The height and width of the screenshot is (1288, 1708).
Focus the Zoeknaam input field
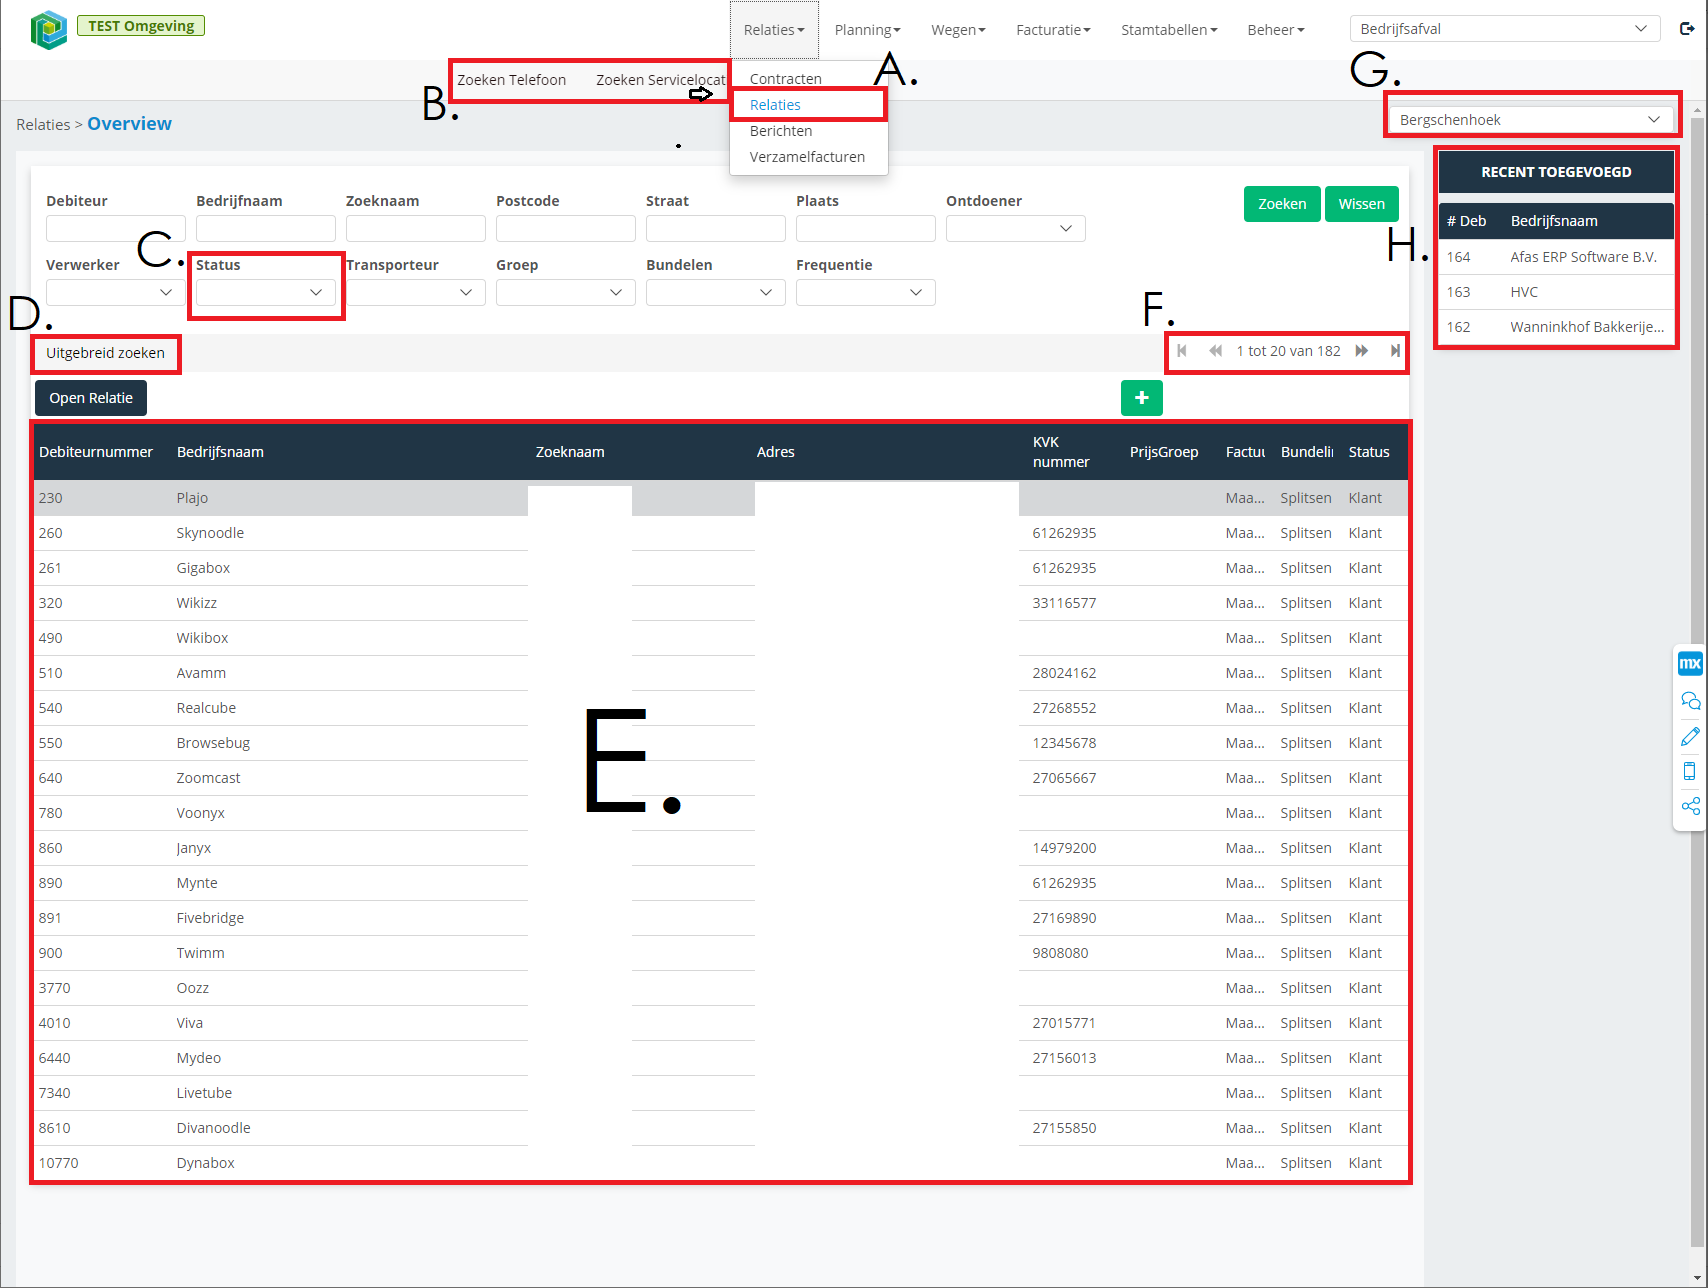pyautogui.click(x=415, y=229)
